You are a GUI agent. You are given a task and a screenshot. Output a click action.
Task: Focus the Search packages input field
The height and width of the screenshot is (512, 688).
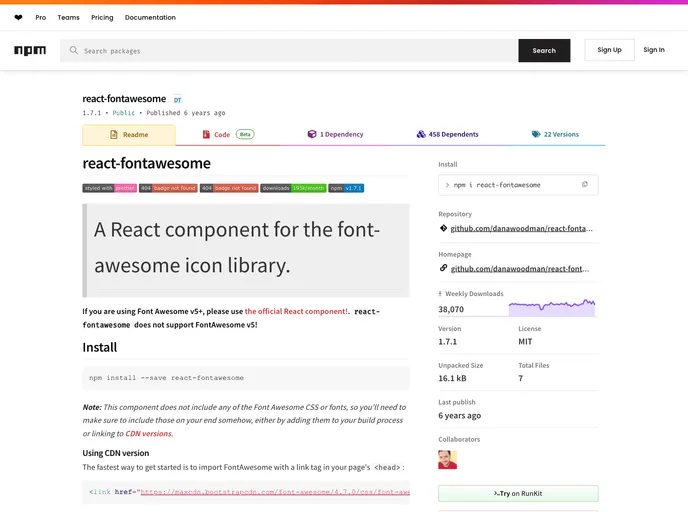tap(289, 50)
